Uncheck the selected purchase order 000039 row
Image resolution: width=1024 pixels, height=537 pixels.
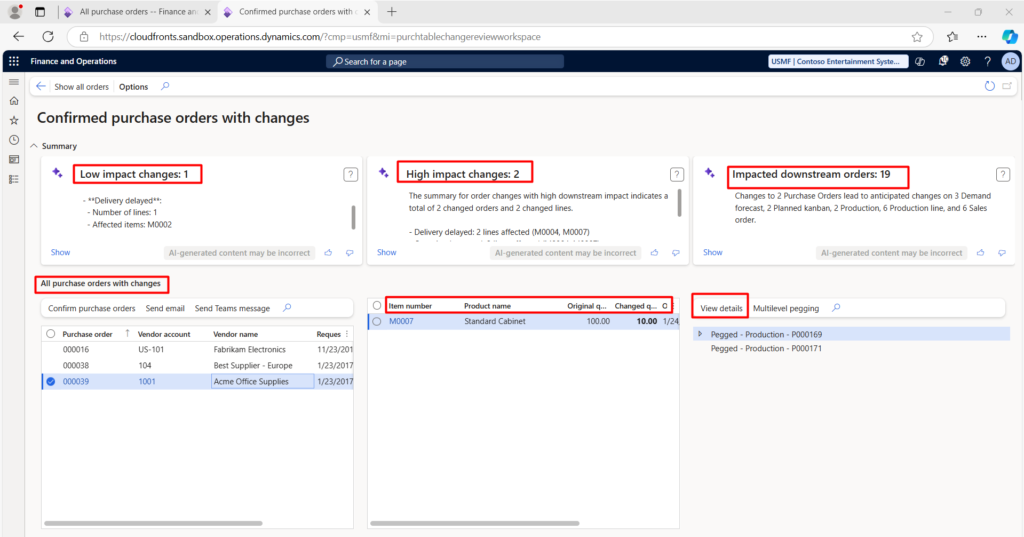51,382
